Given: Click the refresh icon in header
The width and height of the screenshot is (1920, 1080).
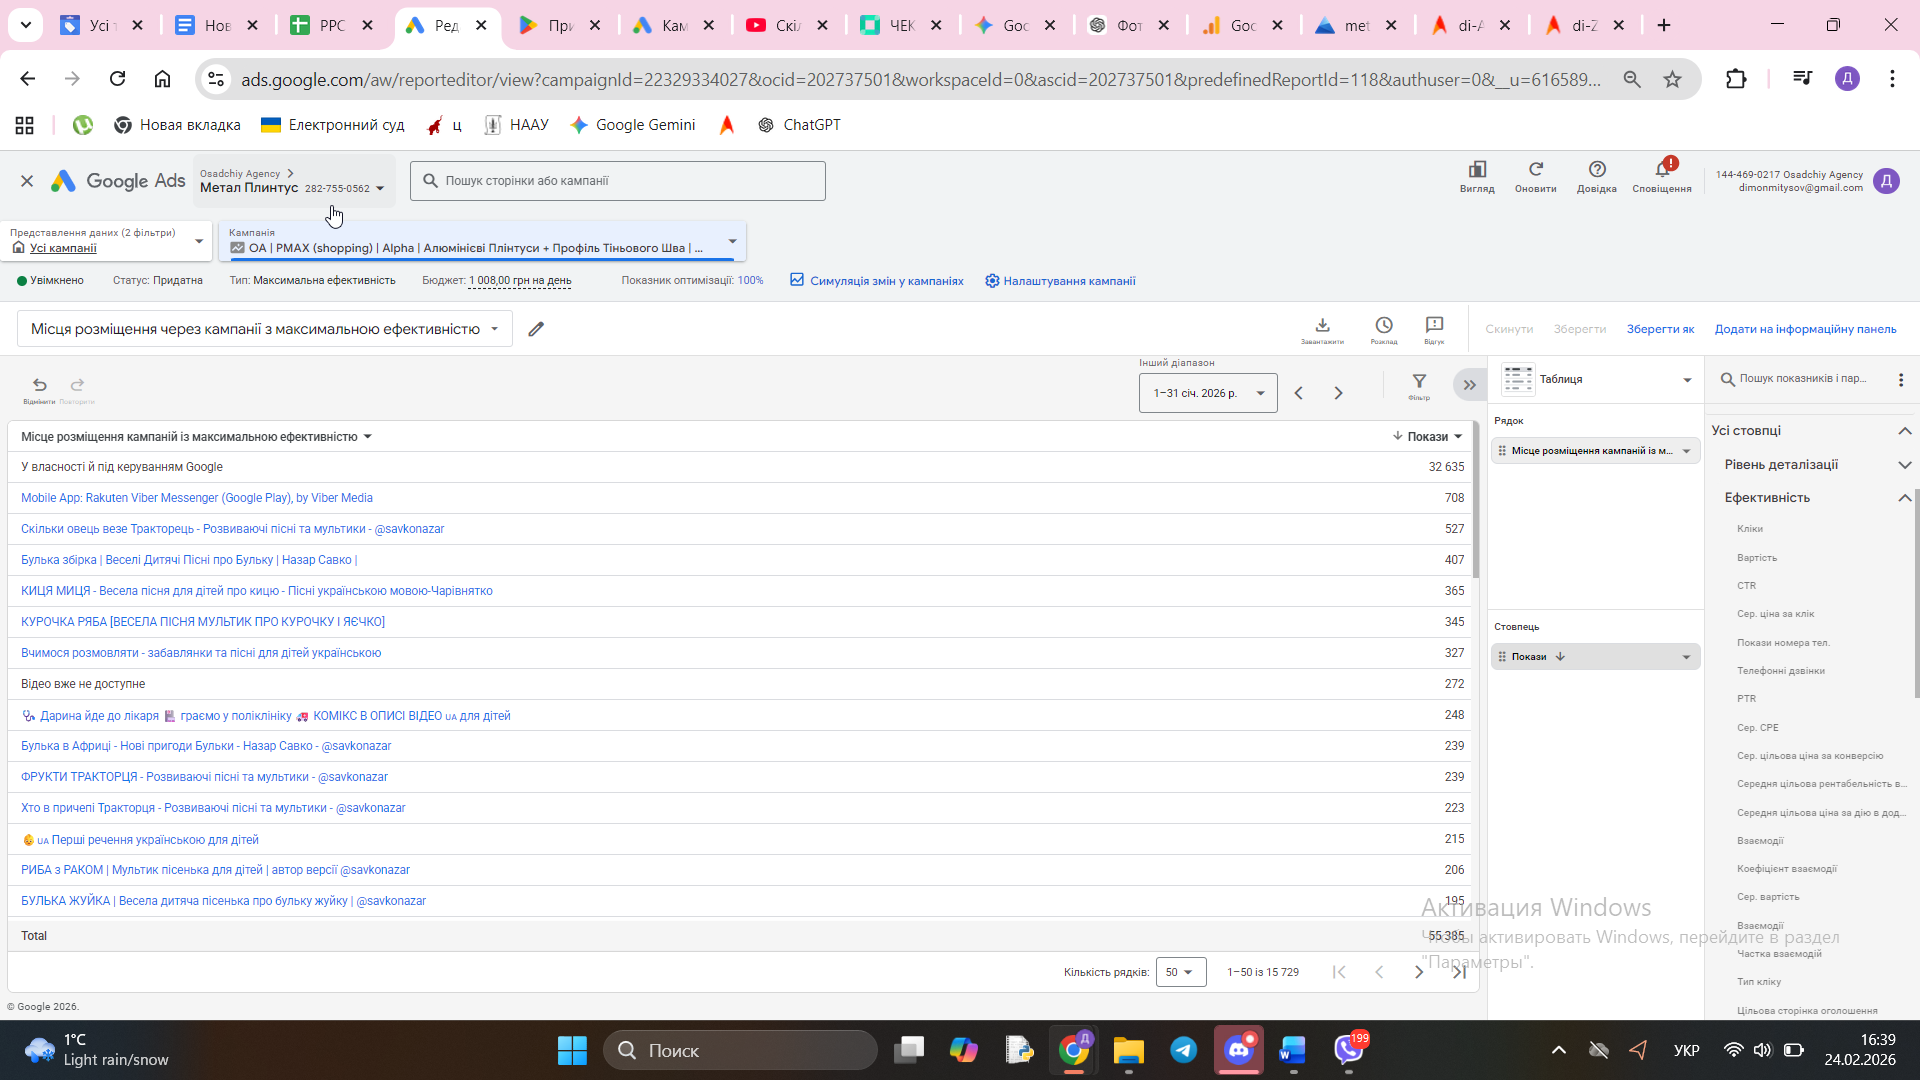Looking at the screenshot, I should [x=1535, y=170].
